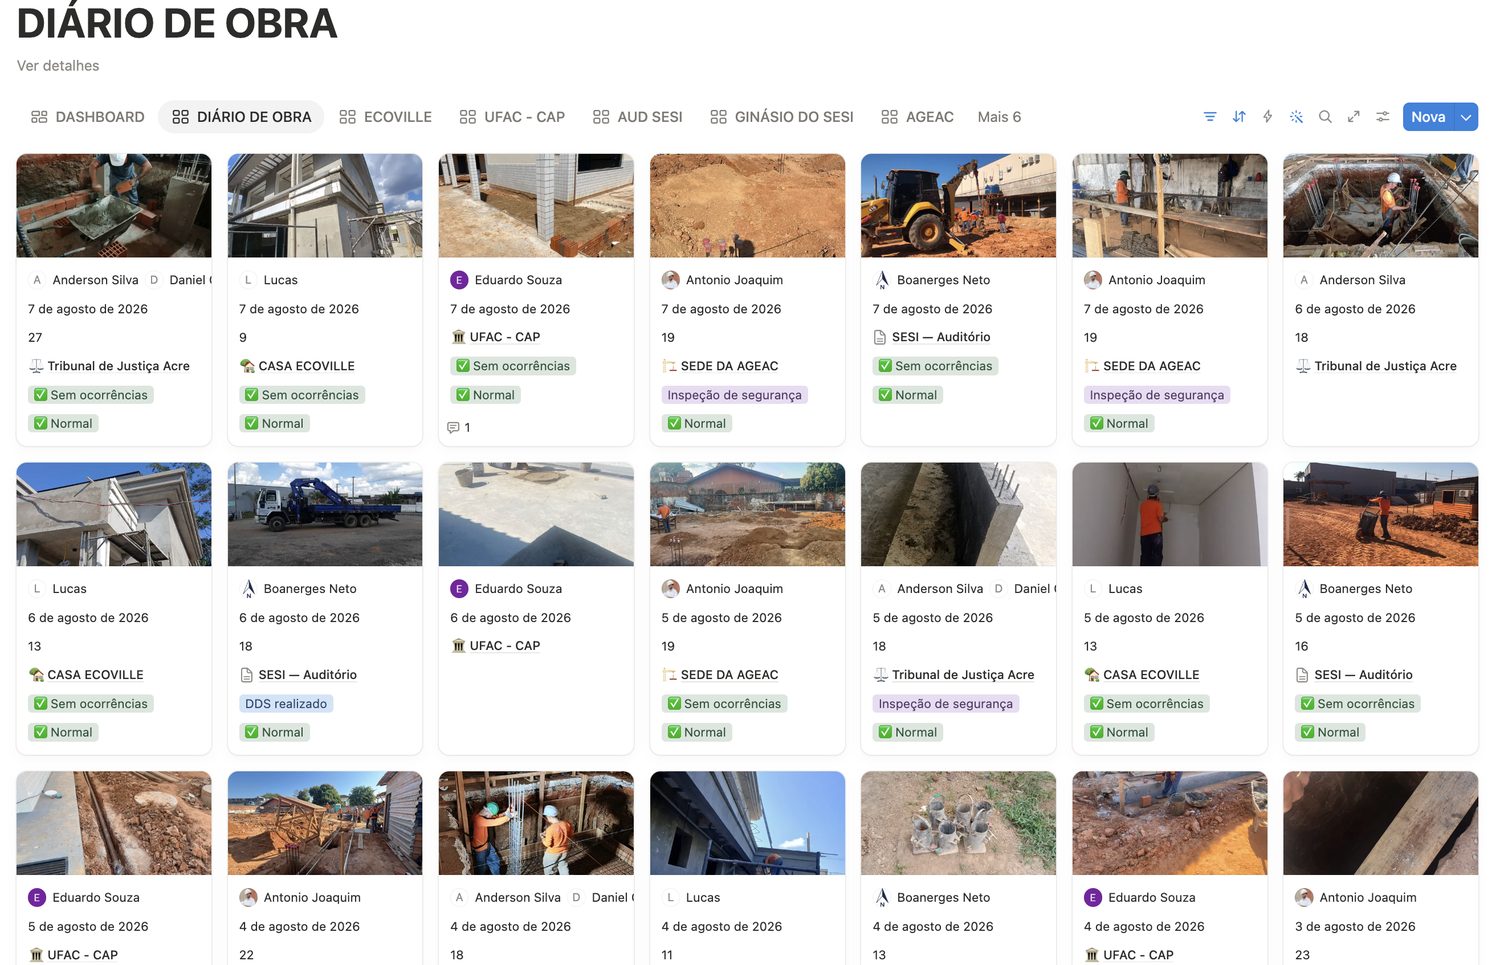
Task: Open the UFAC - CAP view tab
Action: (512, 117)
